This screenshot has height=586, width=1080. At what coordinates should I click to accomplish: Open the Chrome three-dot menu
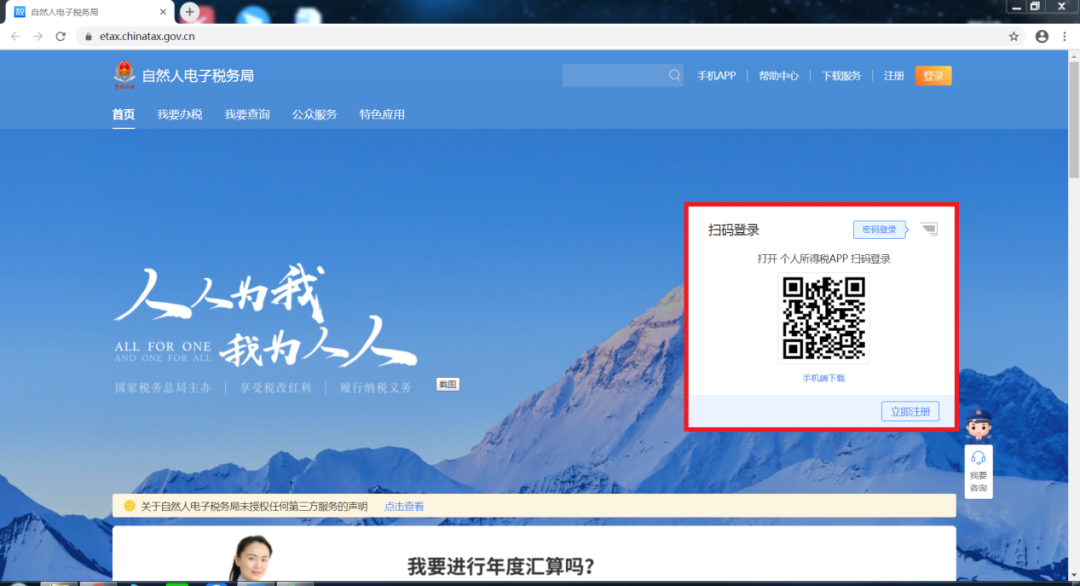click(x=1065, y=36)
